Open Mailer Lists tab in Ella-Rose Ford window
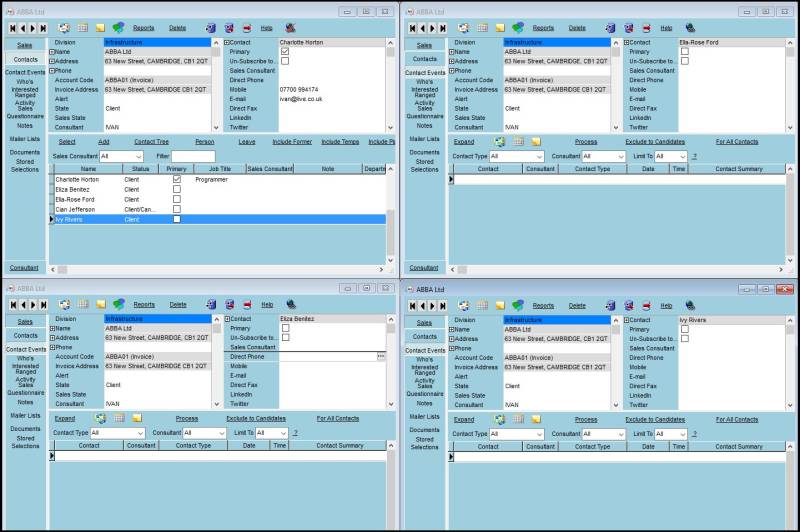The width and height of the screenshot is (800, 532). click(424, 139)
